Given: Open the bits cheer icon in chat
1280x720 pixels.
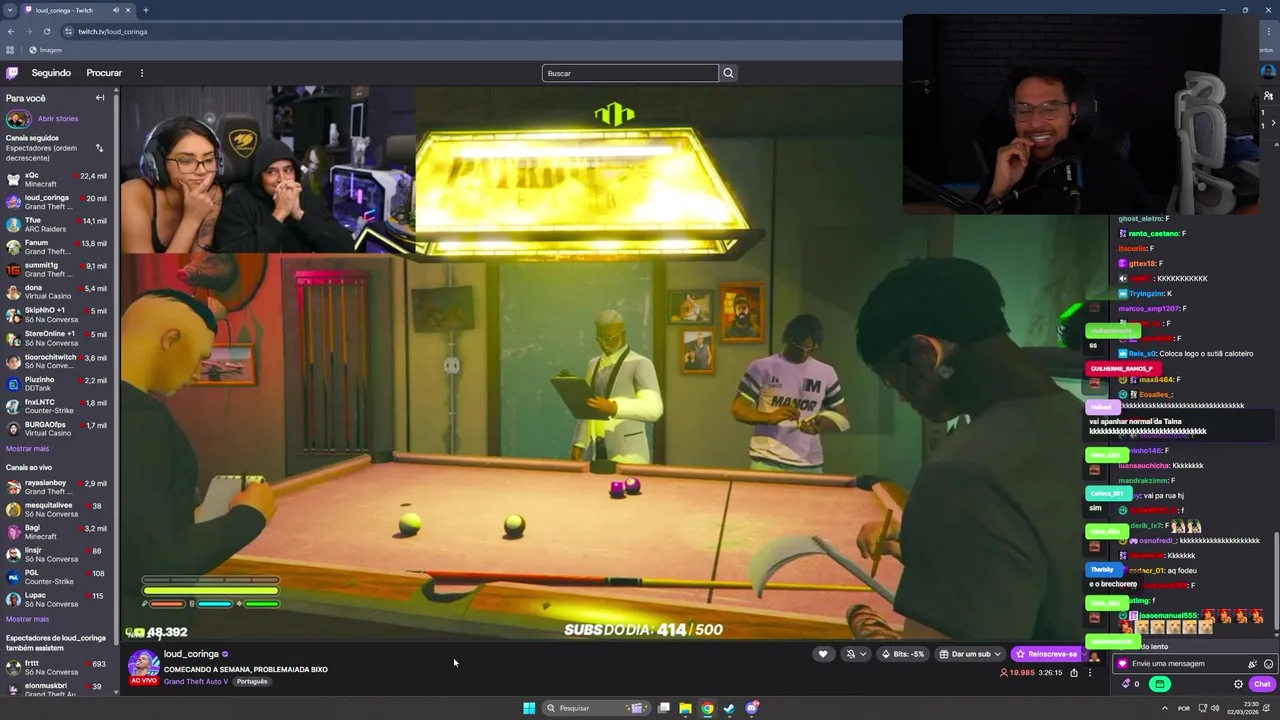Looking at the screenshot, I should 1252,664.
